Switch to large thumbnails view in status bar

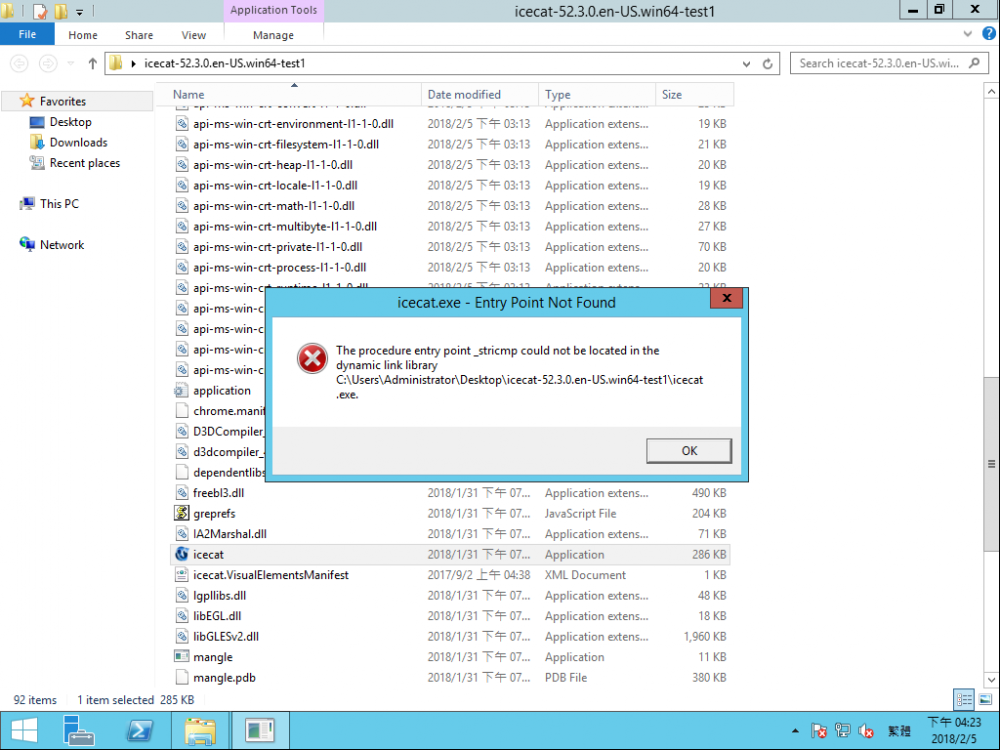984,700
